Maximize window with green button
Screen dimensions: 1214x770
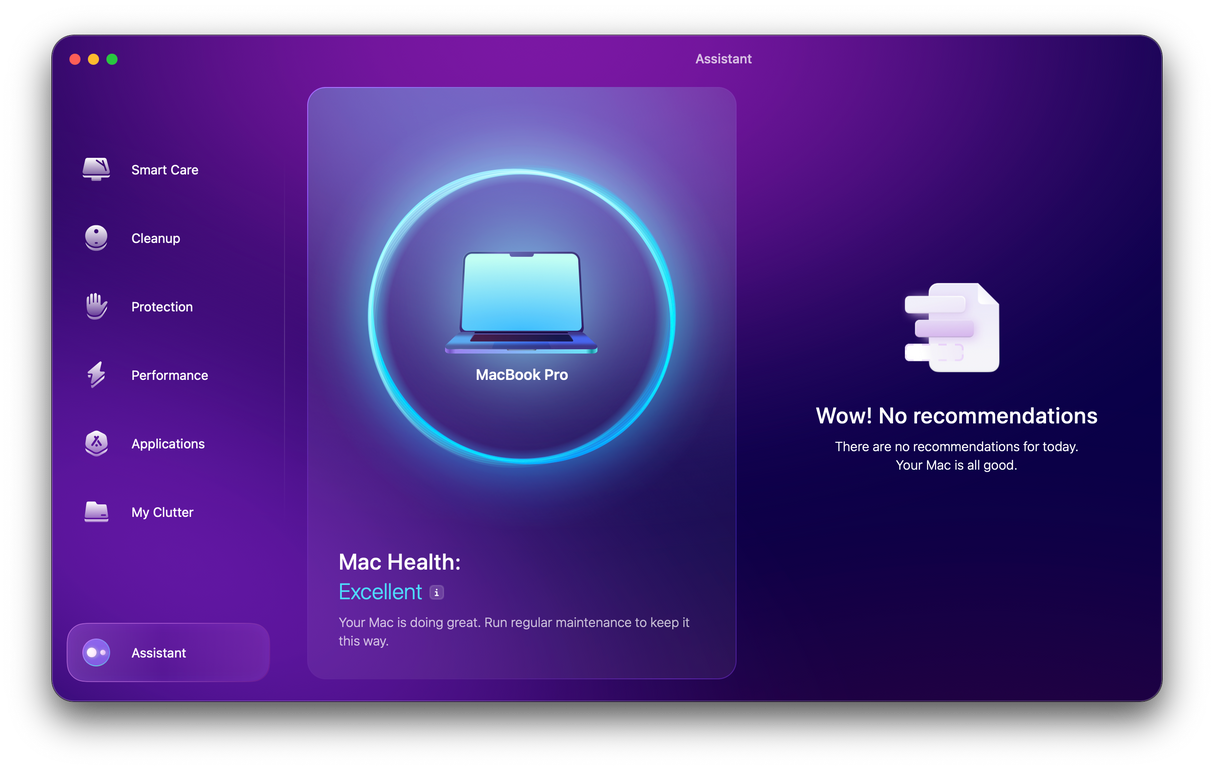click(112, 59)
